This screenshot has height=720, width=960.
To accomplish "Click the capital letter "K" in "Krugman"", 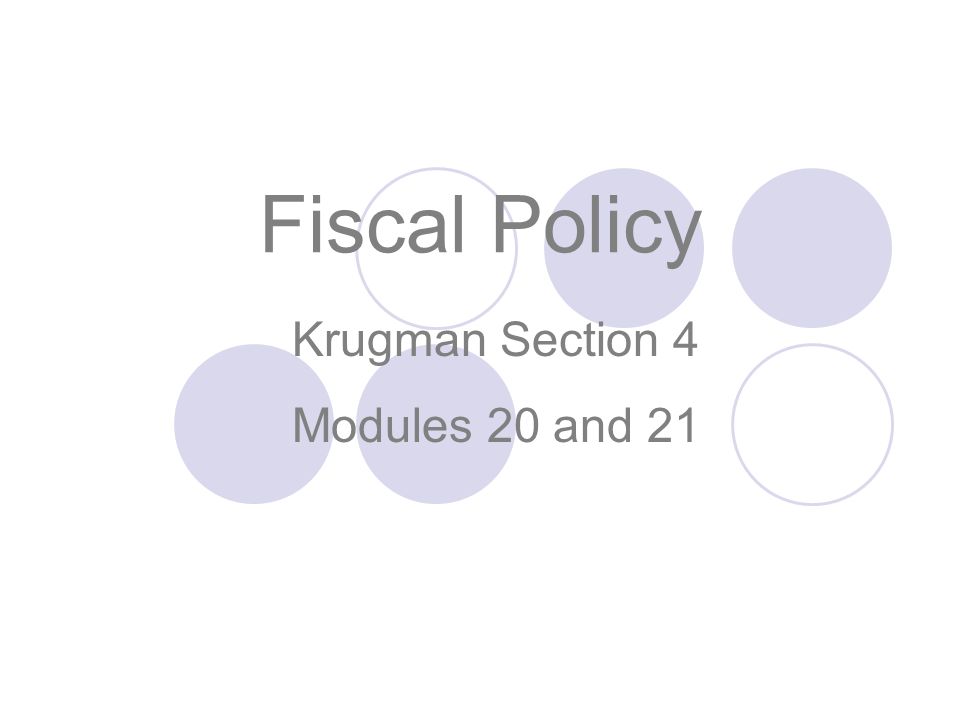I will click(x=307, y=339).
